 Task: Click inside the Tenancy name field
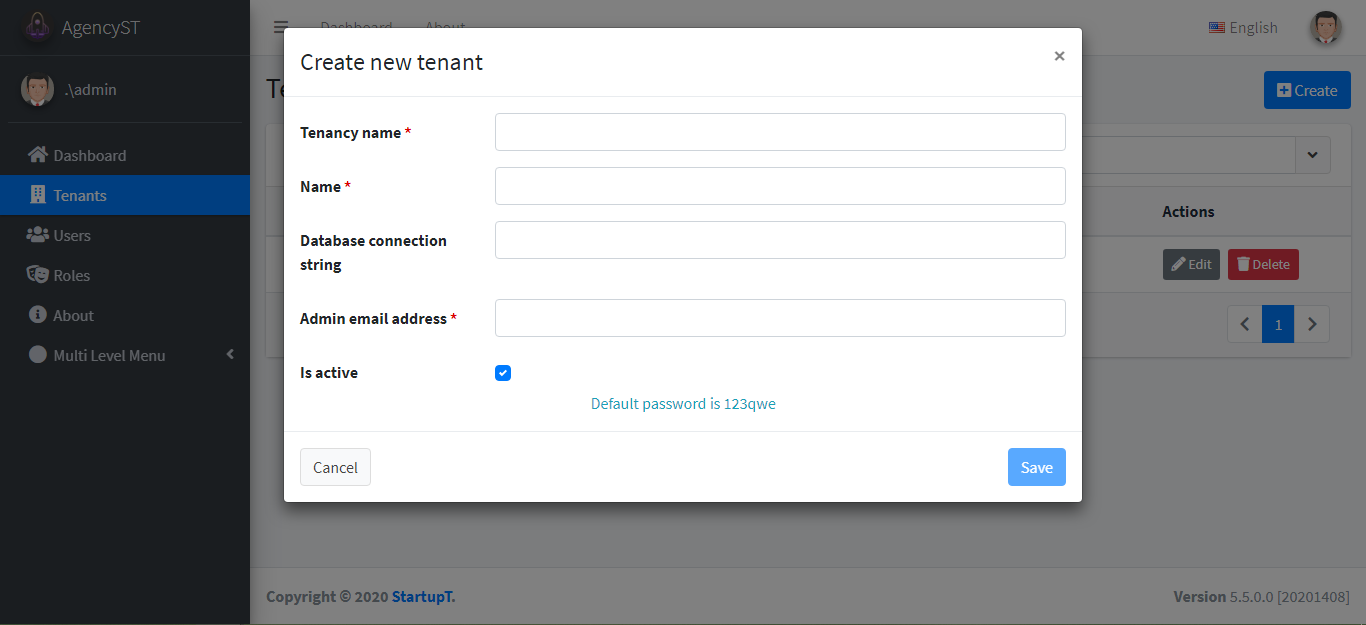[780, 131]
